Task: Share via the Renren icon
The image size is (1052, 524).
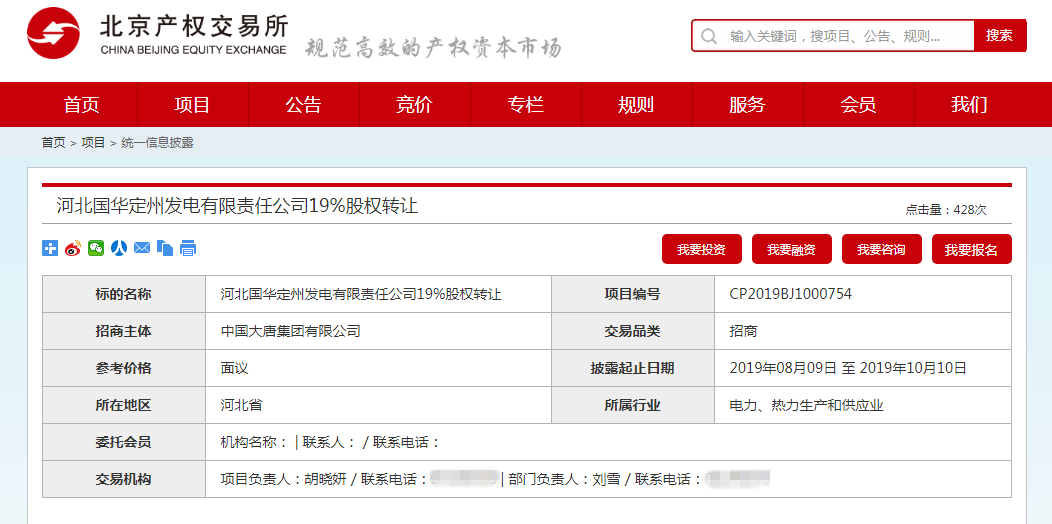Action: click(x=119, y=248)
